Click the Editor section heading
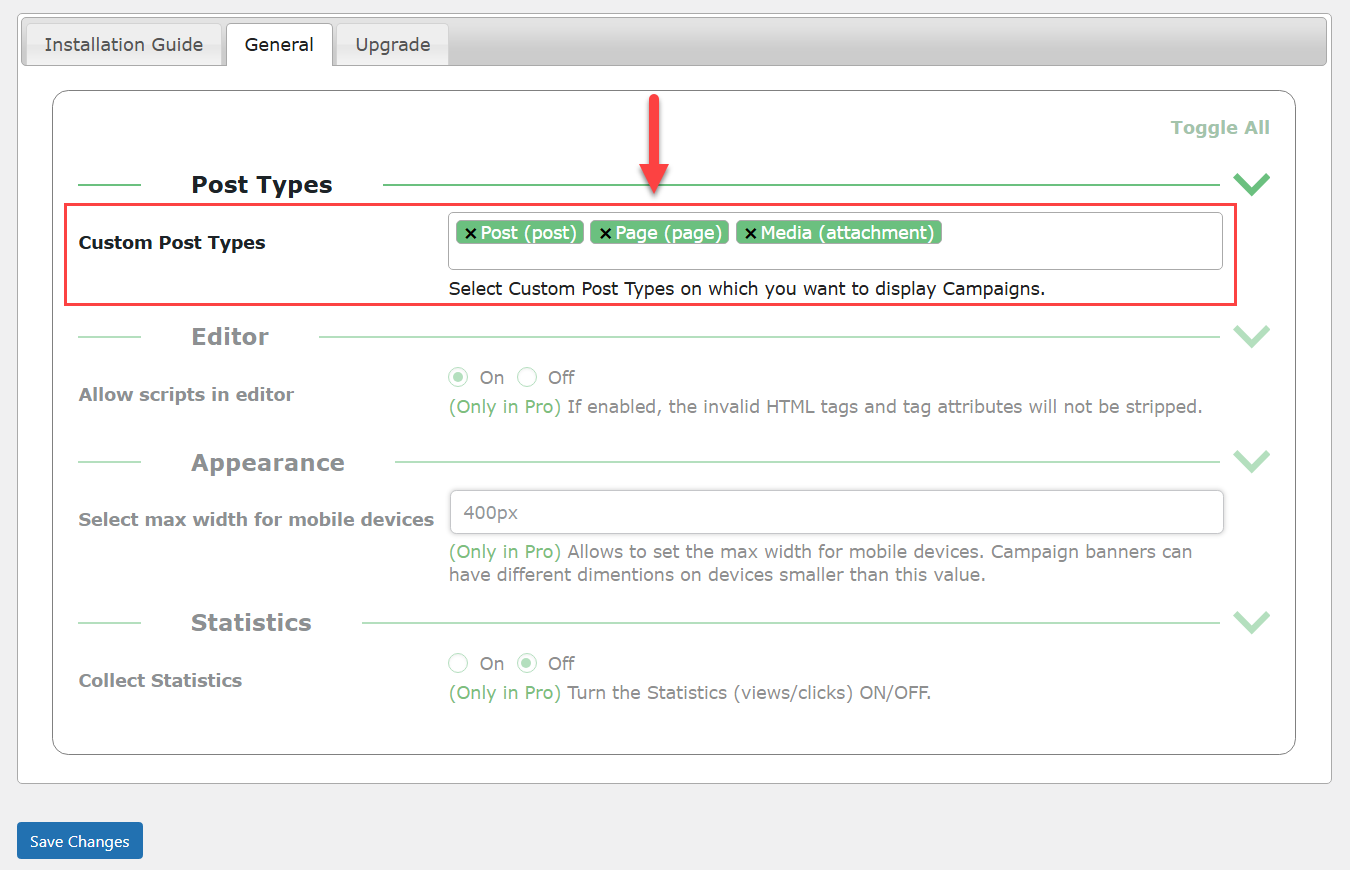 [230, 337]
